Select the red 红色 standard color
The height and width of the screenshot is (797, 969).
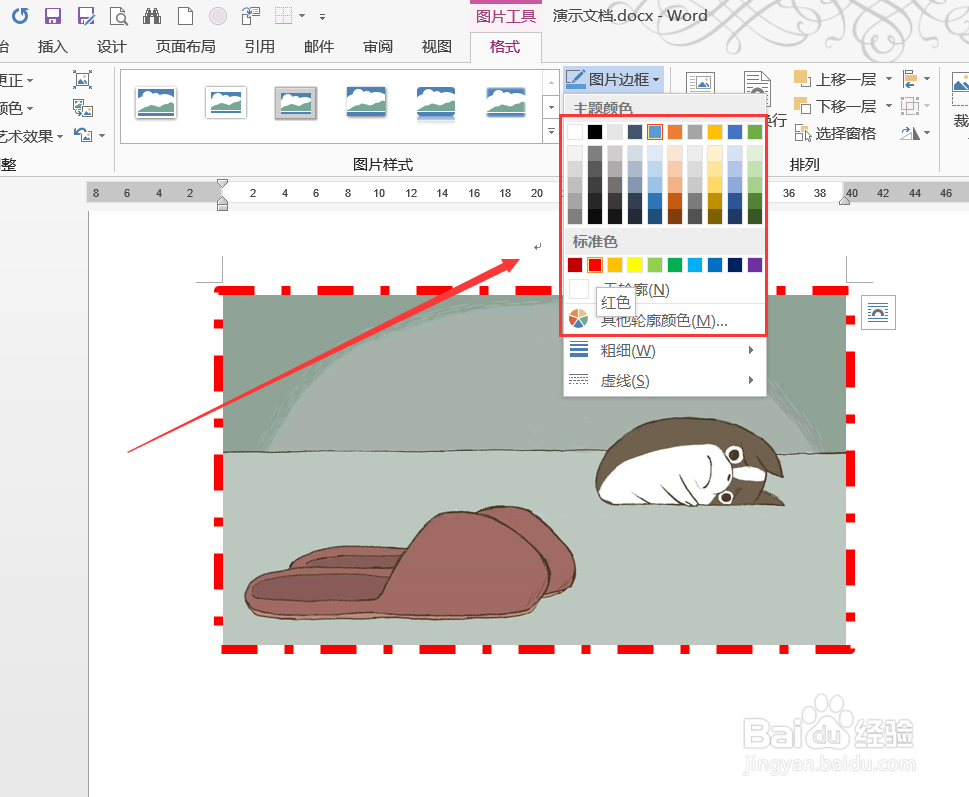(x=595, y=265)
